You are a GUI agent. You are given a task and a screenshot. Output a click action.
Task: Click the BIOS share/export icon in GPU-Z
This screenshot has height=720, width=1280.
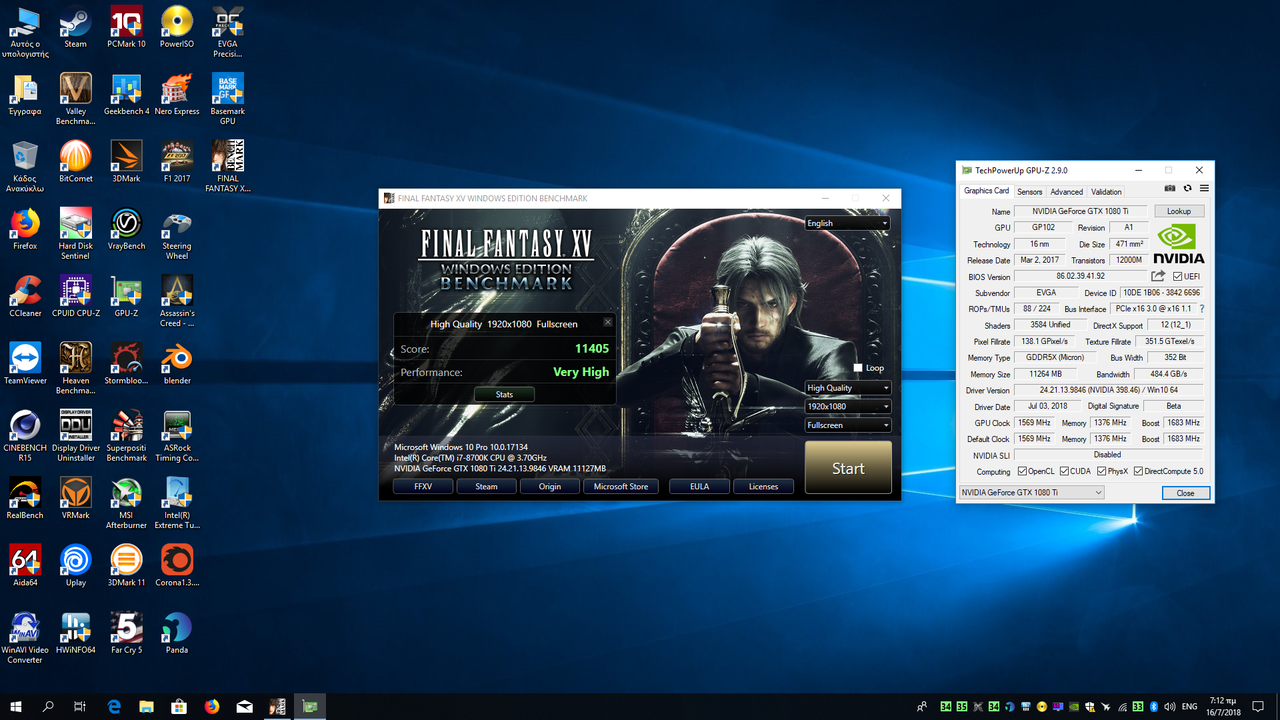[x=1158, y=276]
